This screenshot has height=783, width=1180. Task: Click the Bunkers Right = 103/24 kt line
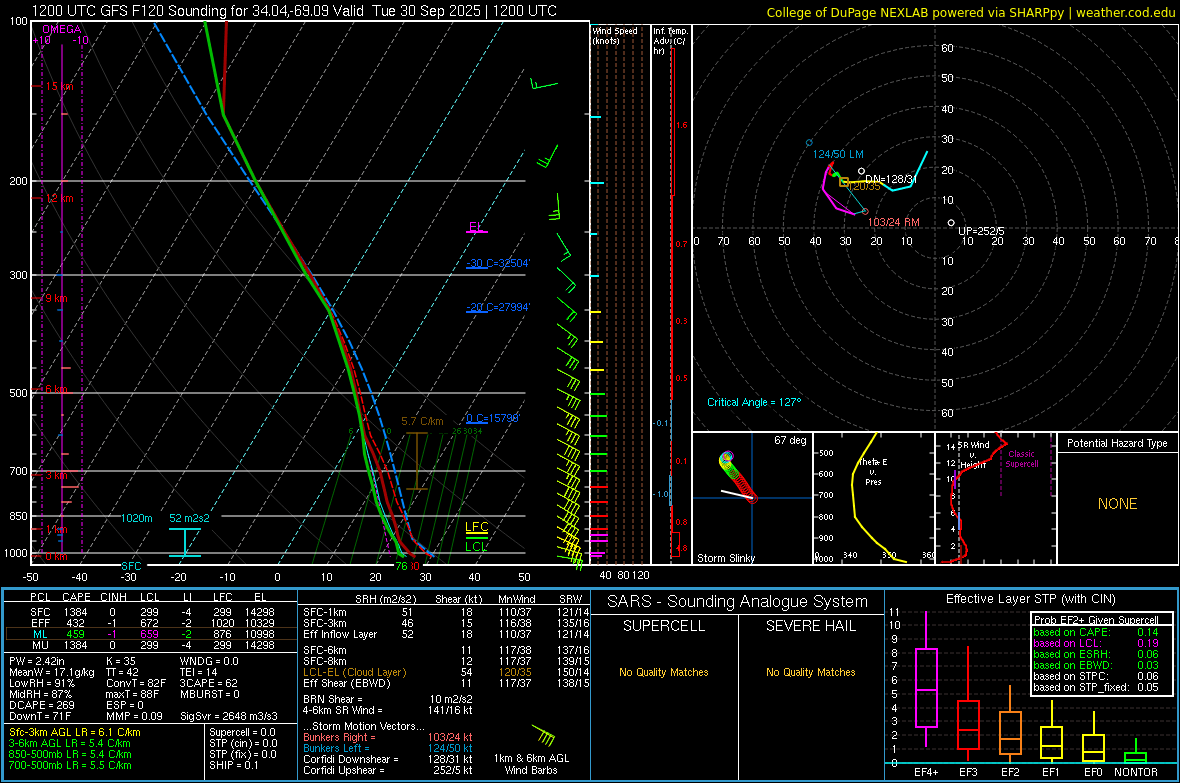coord(388,737)
